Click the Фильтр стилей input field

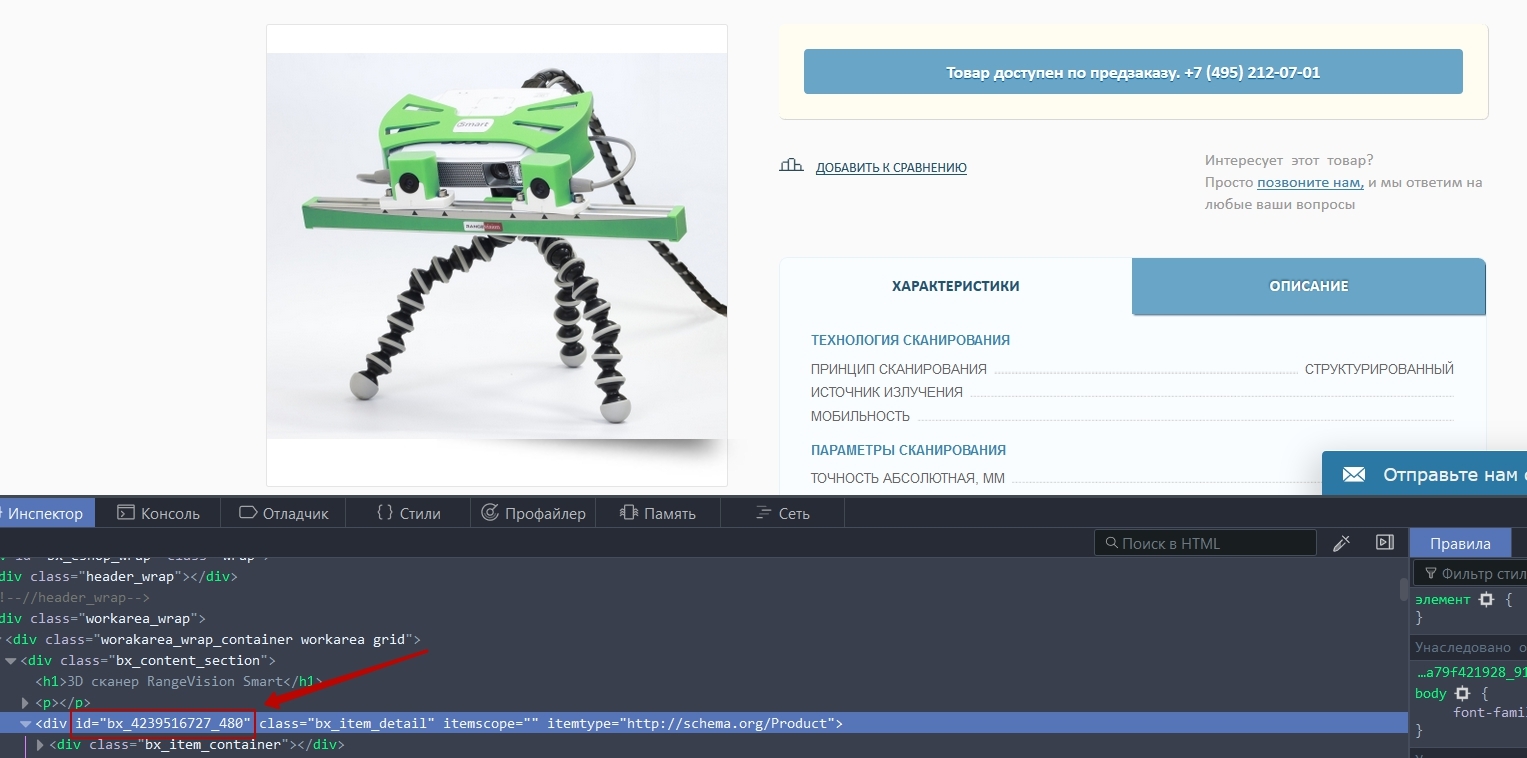[x=1470, y=573]
